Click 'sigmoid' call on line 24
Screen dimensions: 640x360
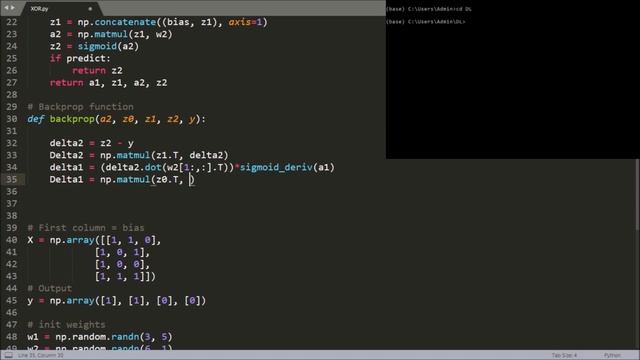[x=97, y=46]
